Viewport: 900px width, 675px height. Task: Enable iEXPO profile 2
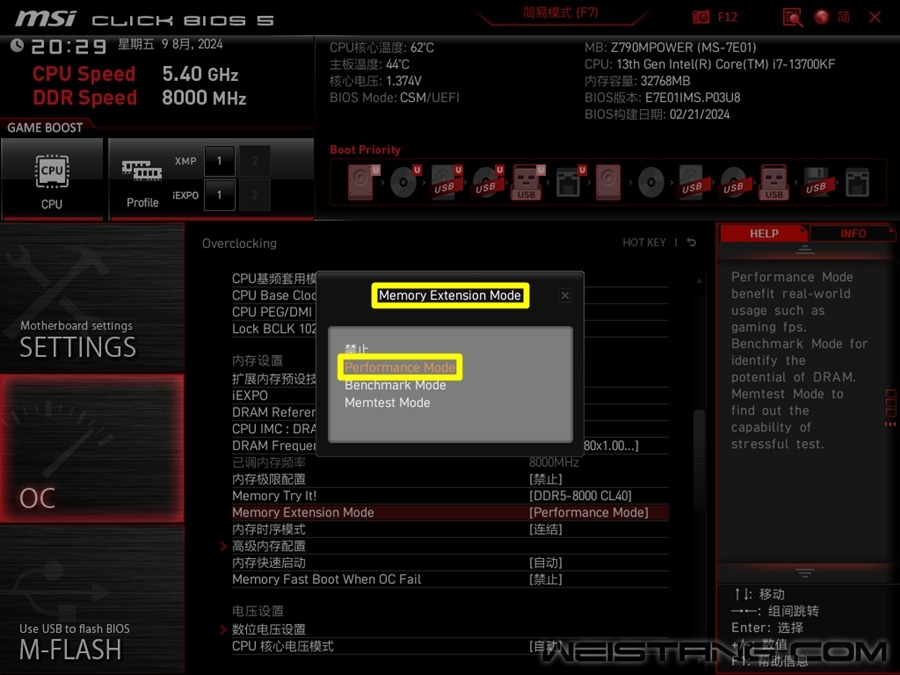pos(254,195)
